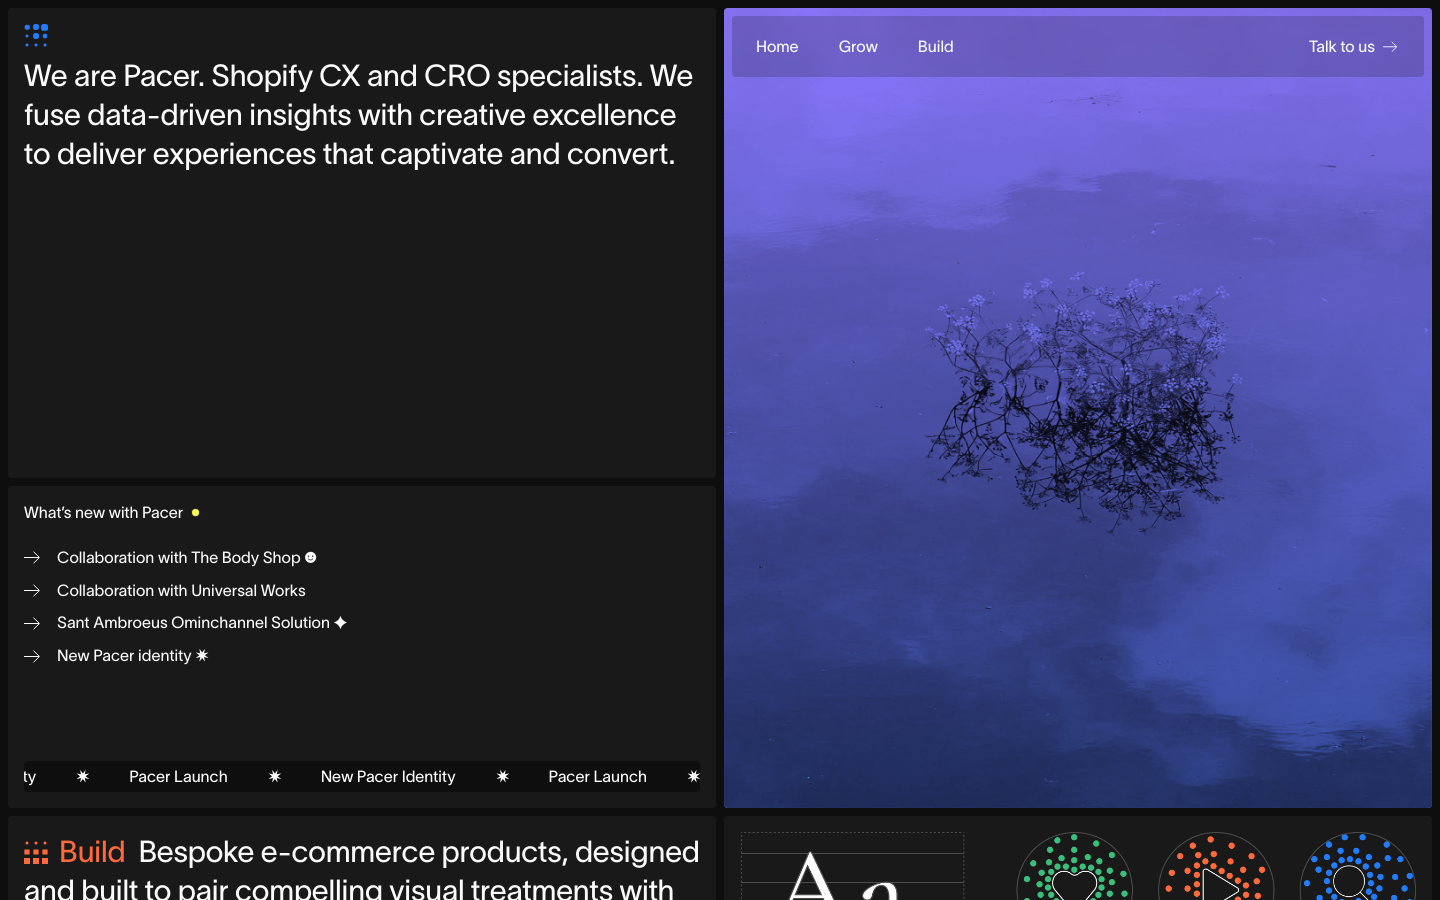Select the blue dotted magnifier icon
The image size is (1440, 900).
(1357, 872)
